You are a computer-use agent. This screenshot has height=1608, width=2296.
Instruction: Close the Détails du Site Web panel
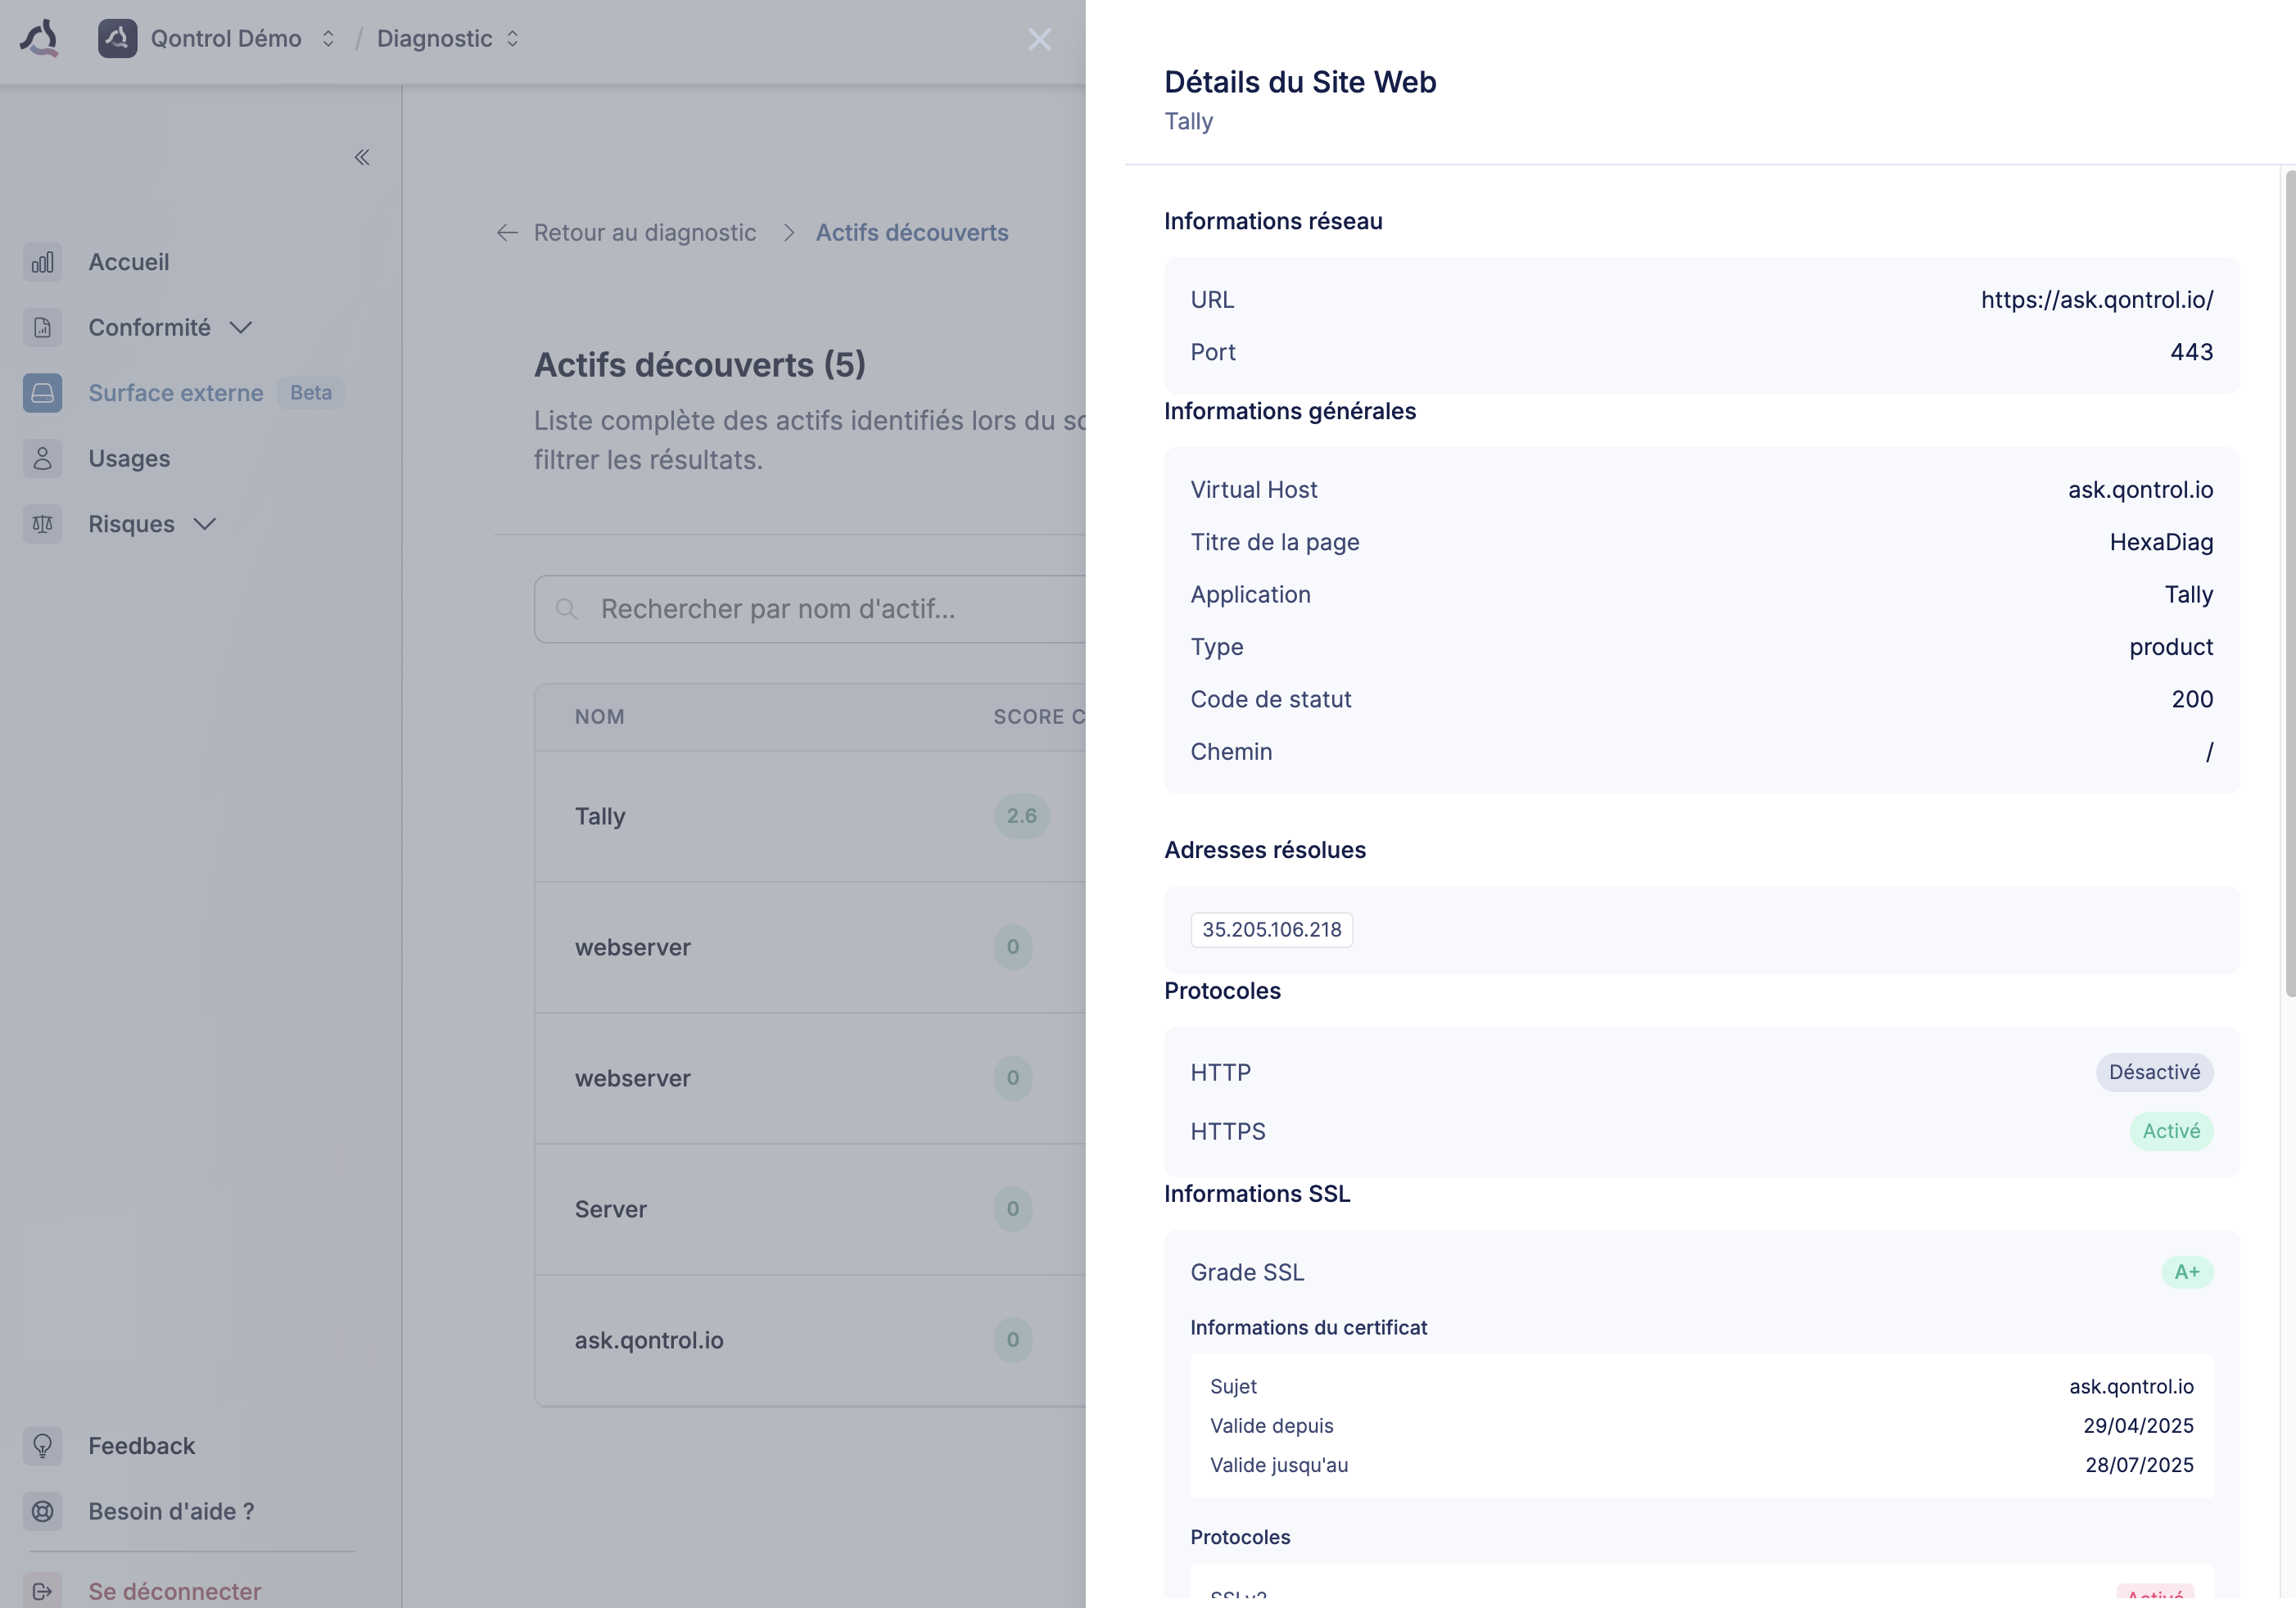(1039, 40)
